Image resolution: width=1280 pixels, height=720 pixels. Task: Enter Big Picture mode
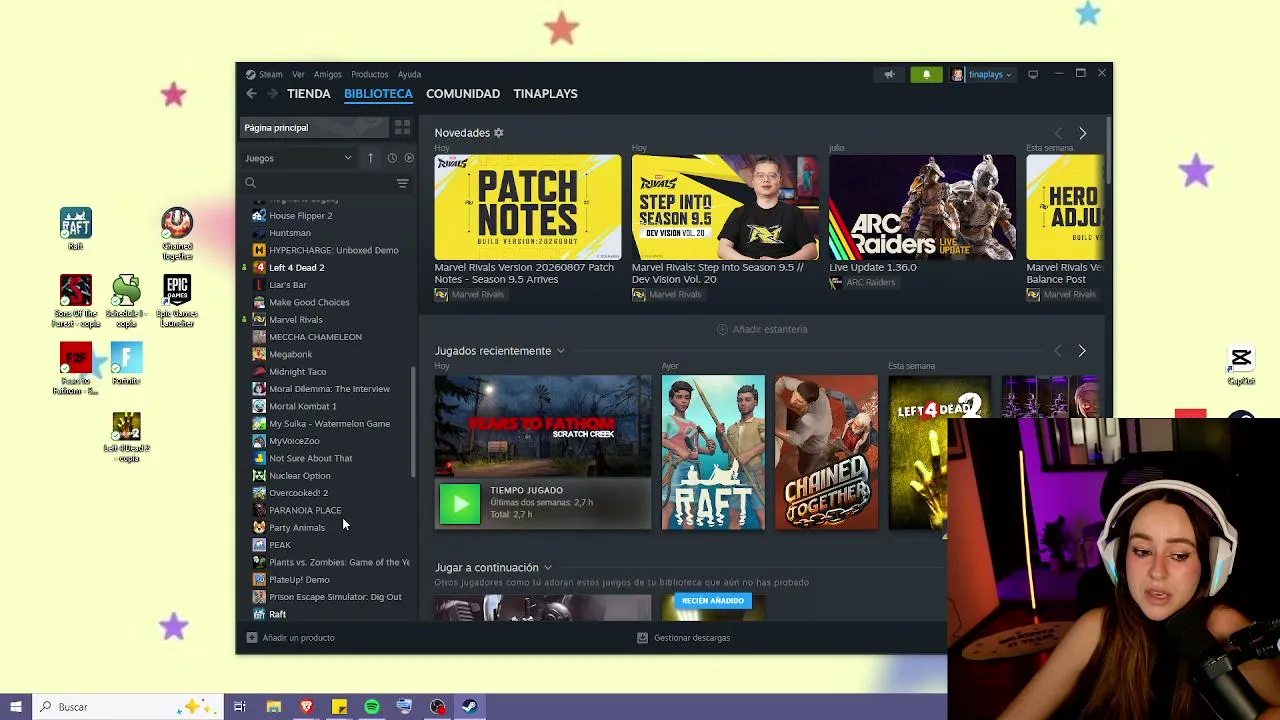(1033, 74)
